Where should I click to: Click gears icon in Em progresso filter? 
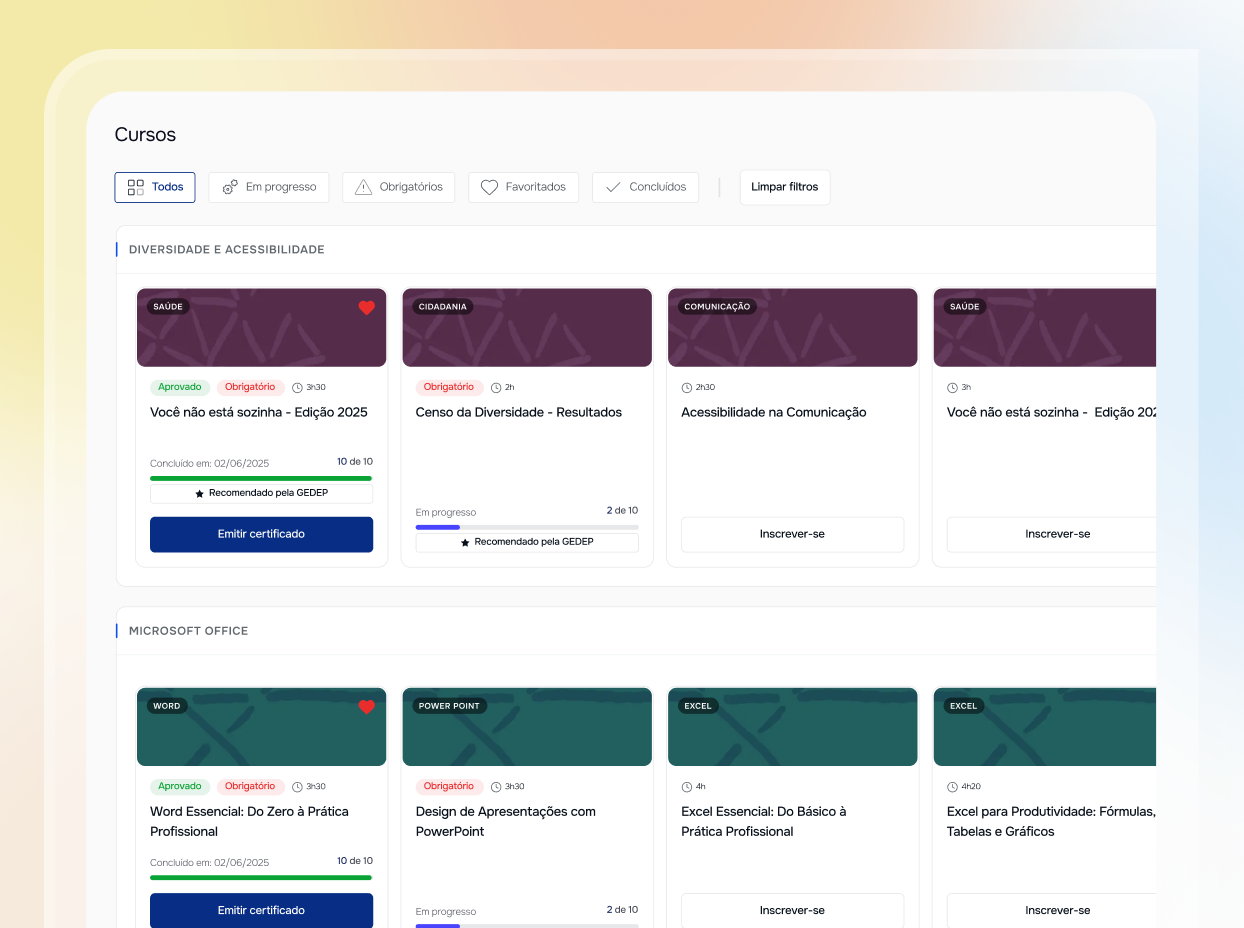point(230,187)
